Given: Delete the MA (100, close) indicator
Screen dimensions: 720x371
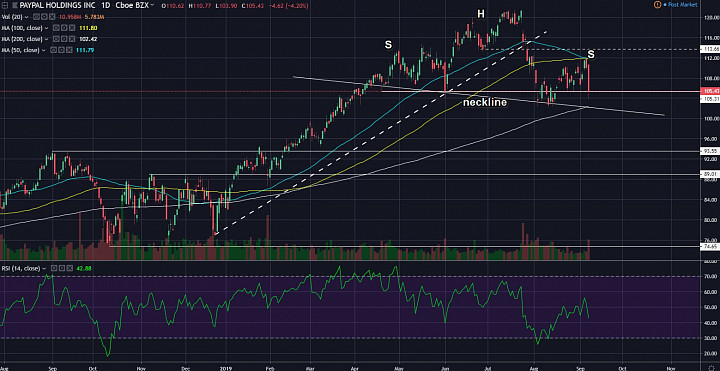Looking at the screenshot, I should click(72, 28).
